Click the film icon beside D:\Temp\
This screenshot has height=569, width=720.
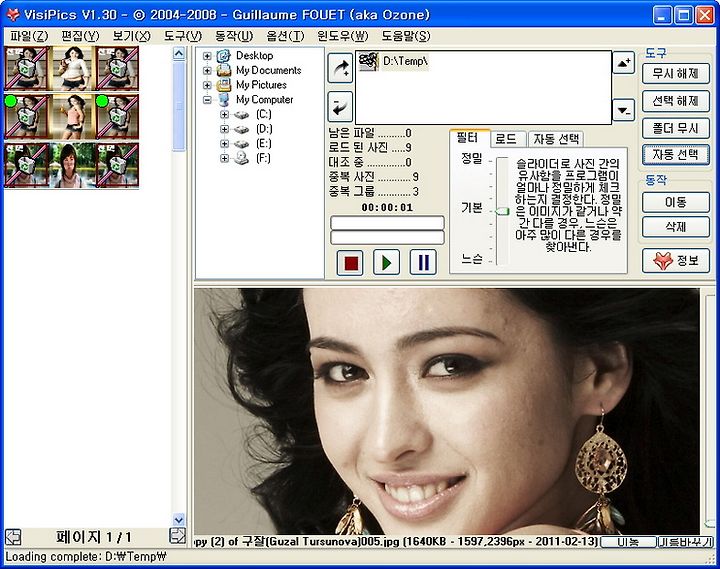(x=368, y=62)
